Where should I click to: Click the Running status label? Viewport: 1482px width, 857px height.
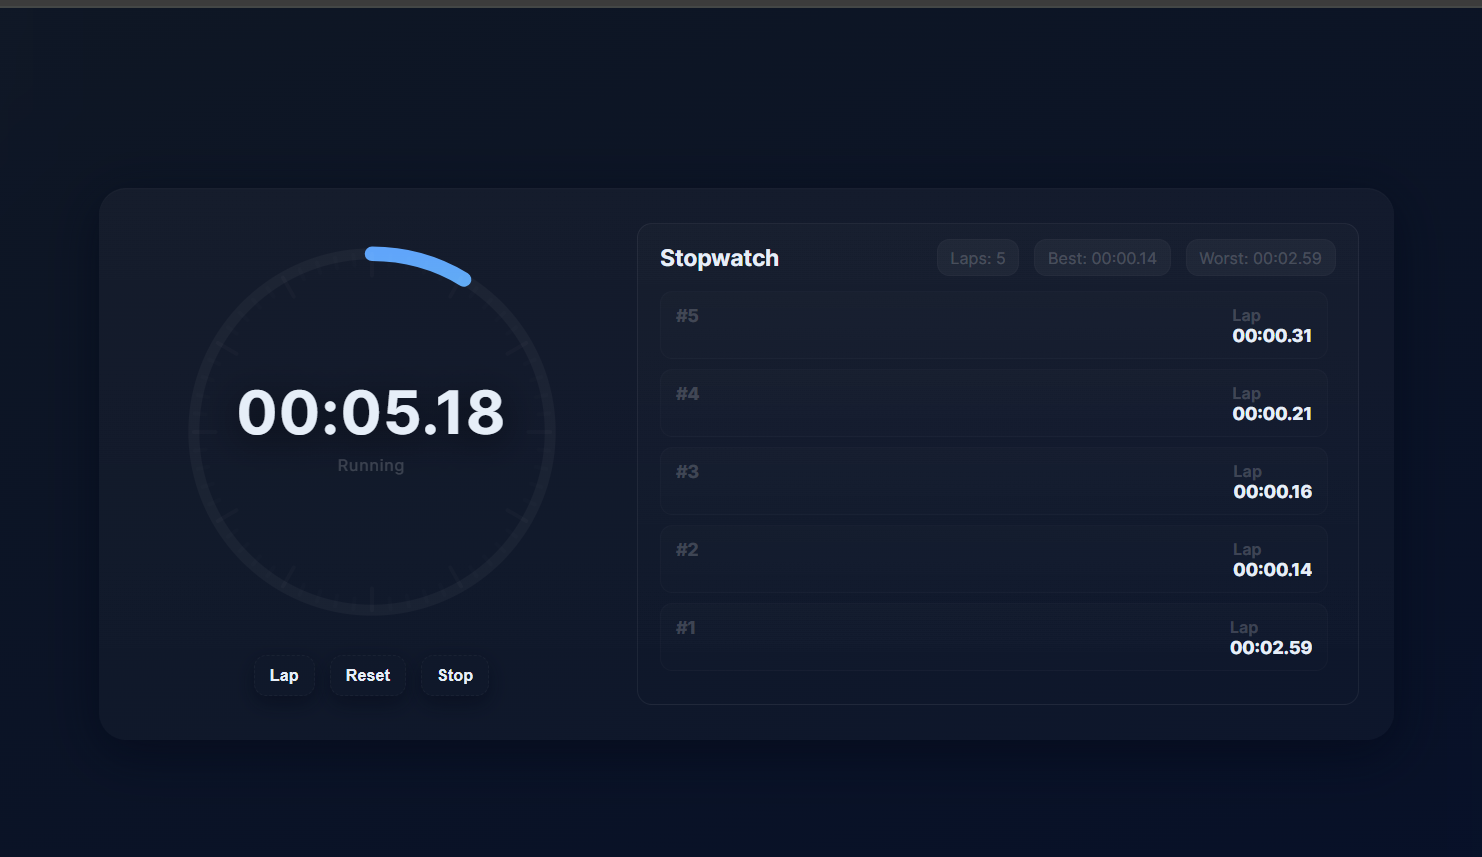(x=371, y=466)
